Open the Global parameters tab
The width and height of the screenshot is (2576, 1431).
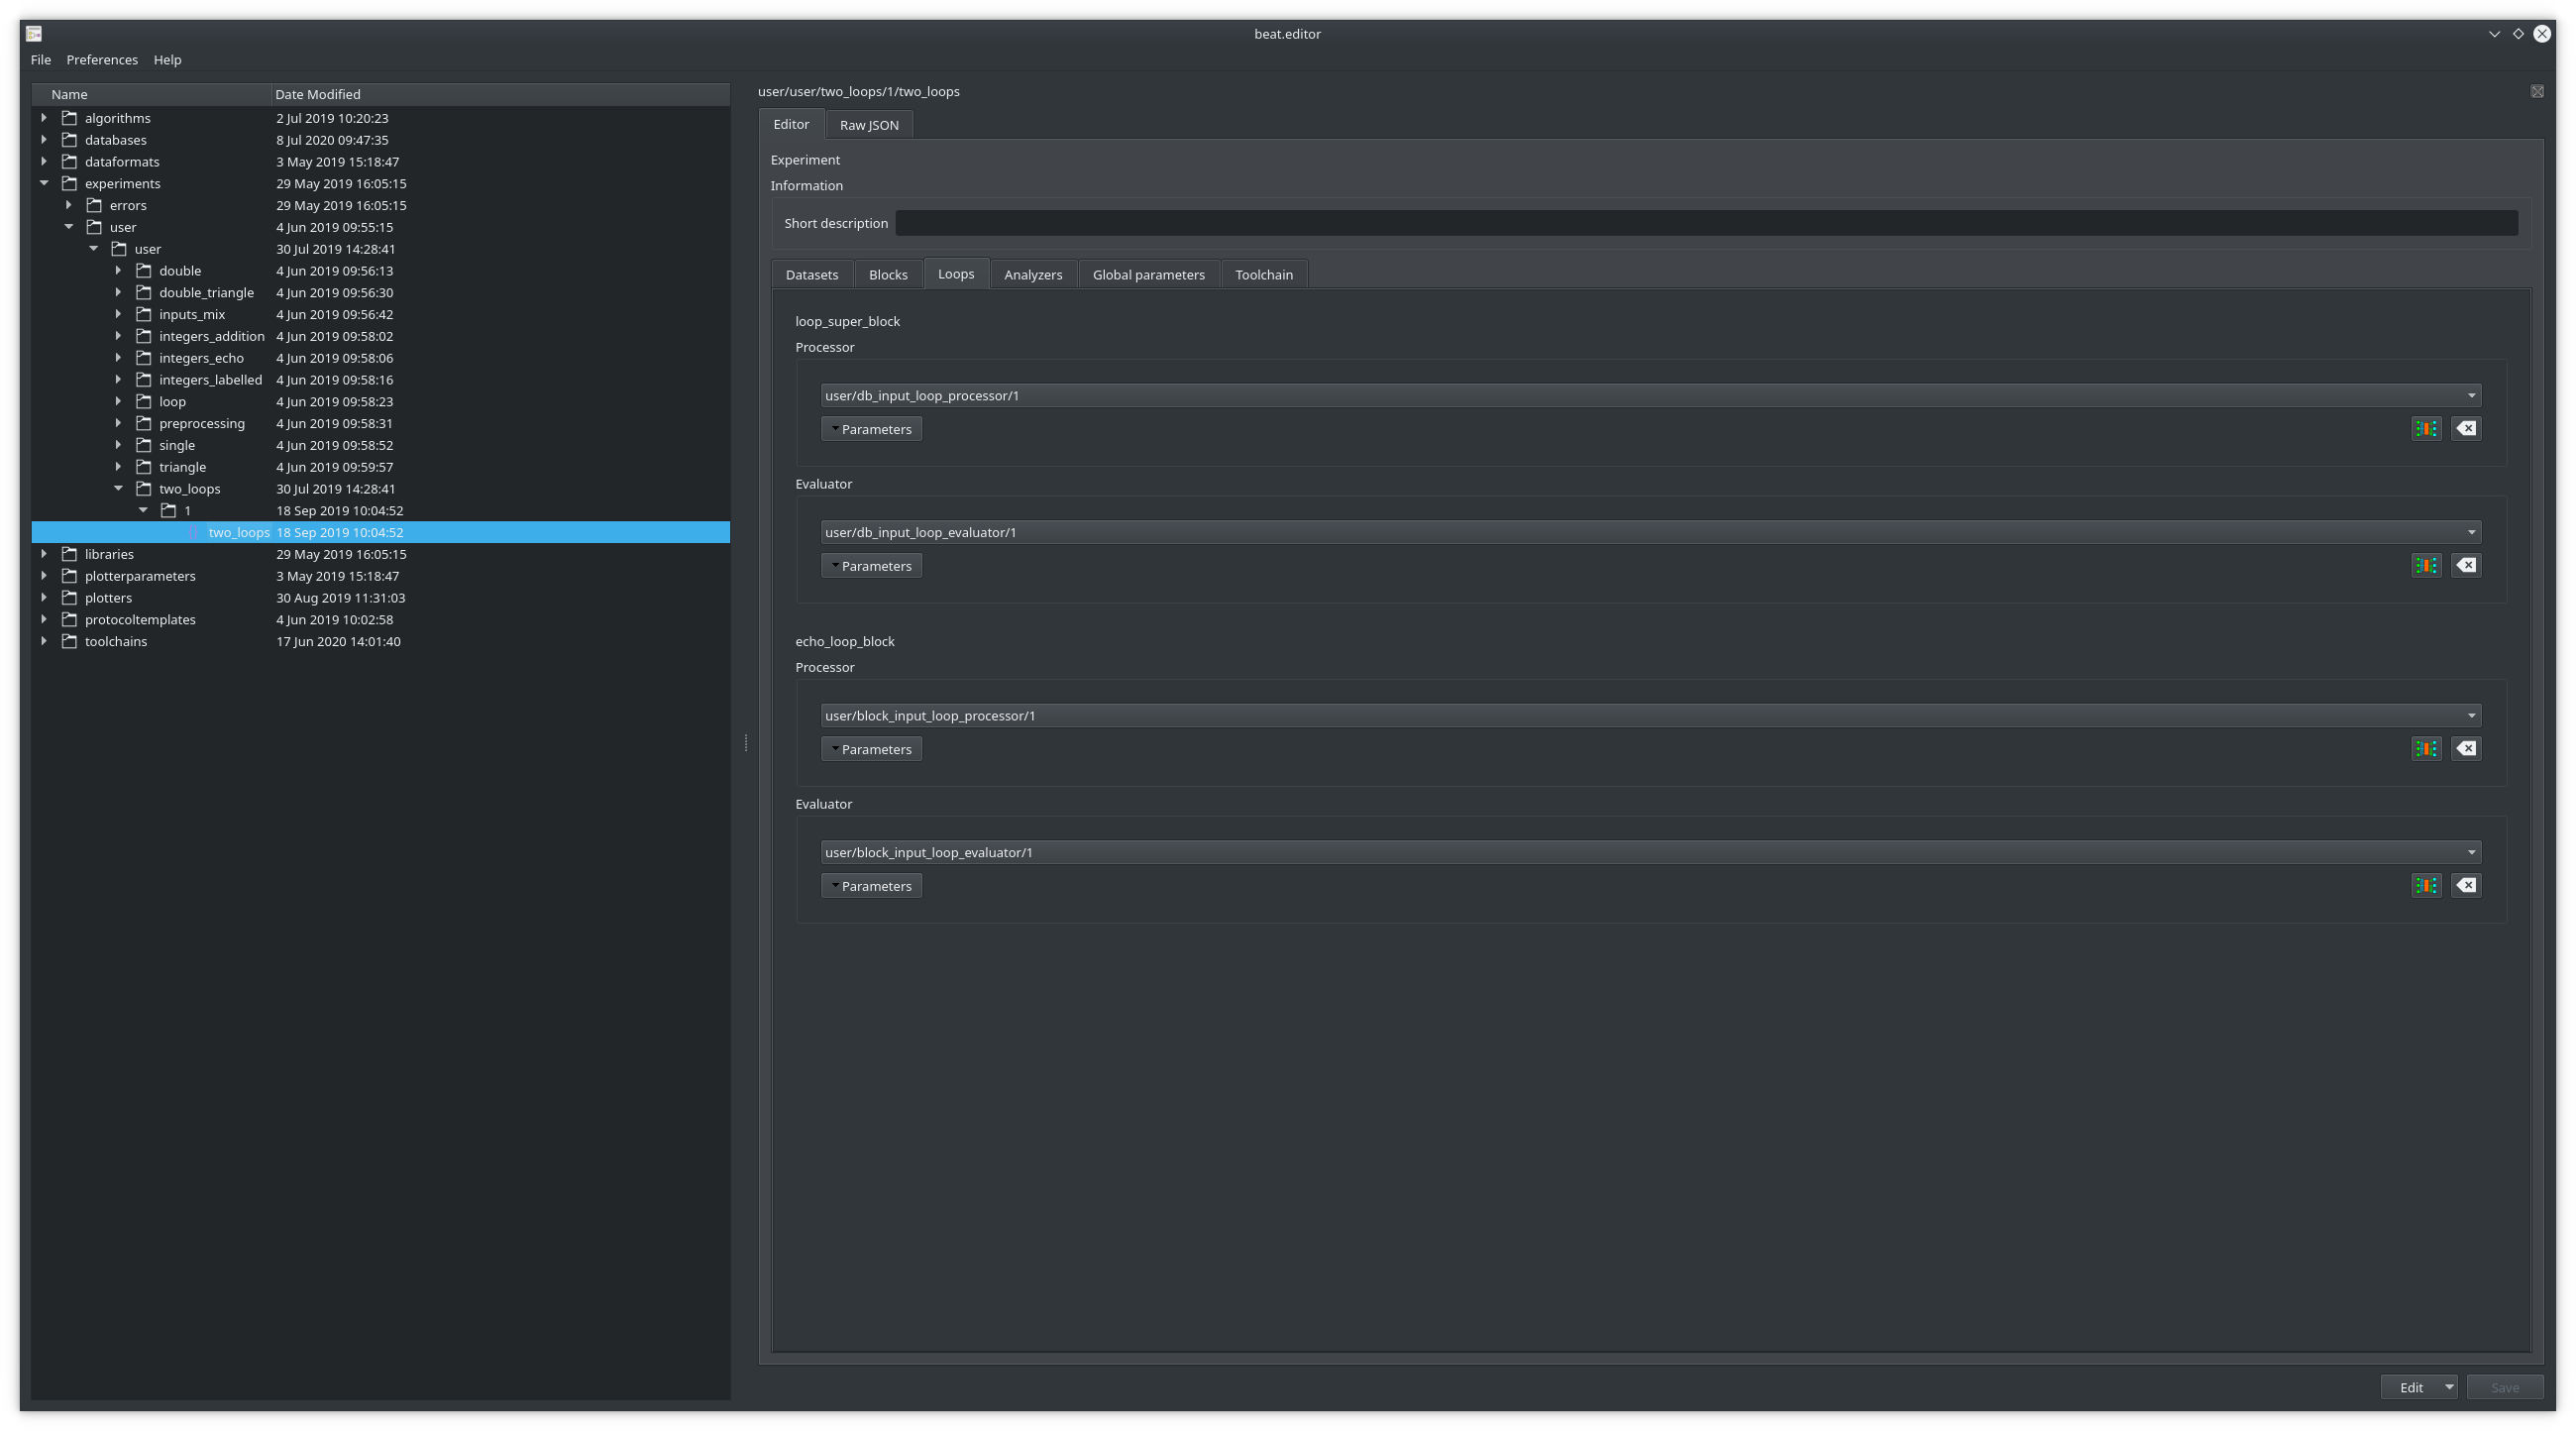coord(1148,273)
